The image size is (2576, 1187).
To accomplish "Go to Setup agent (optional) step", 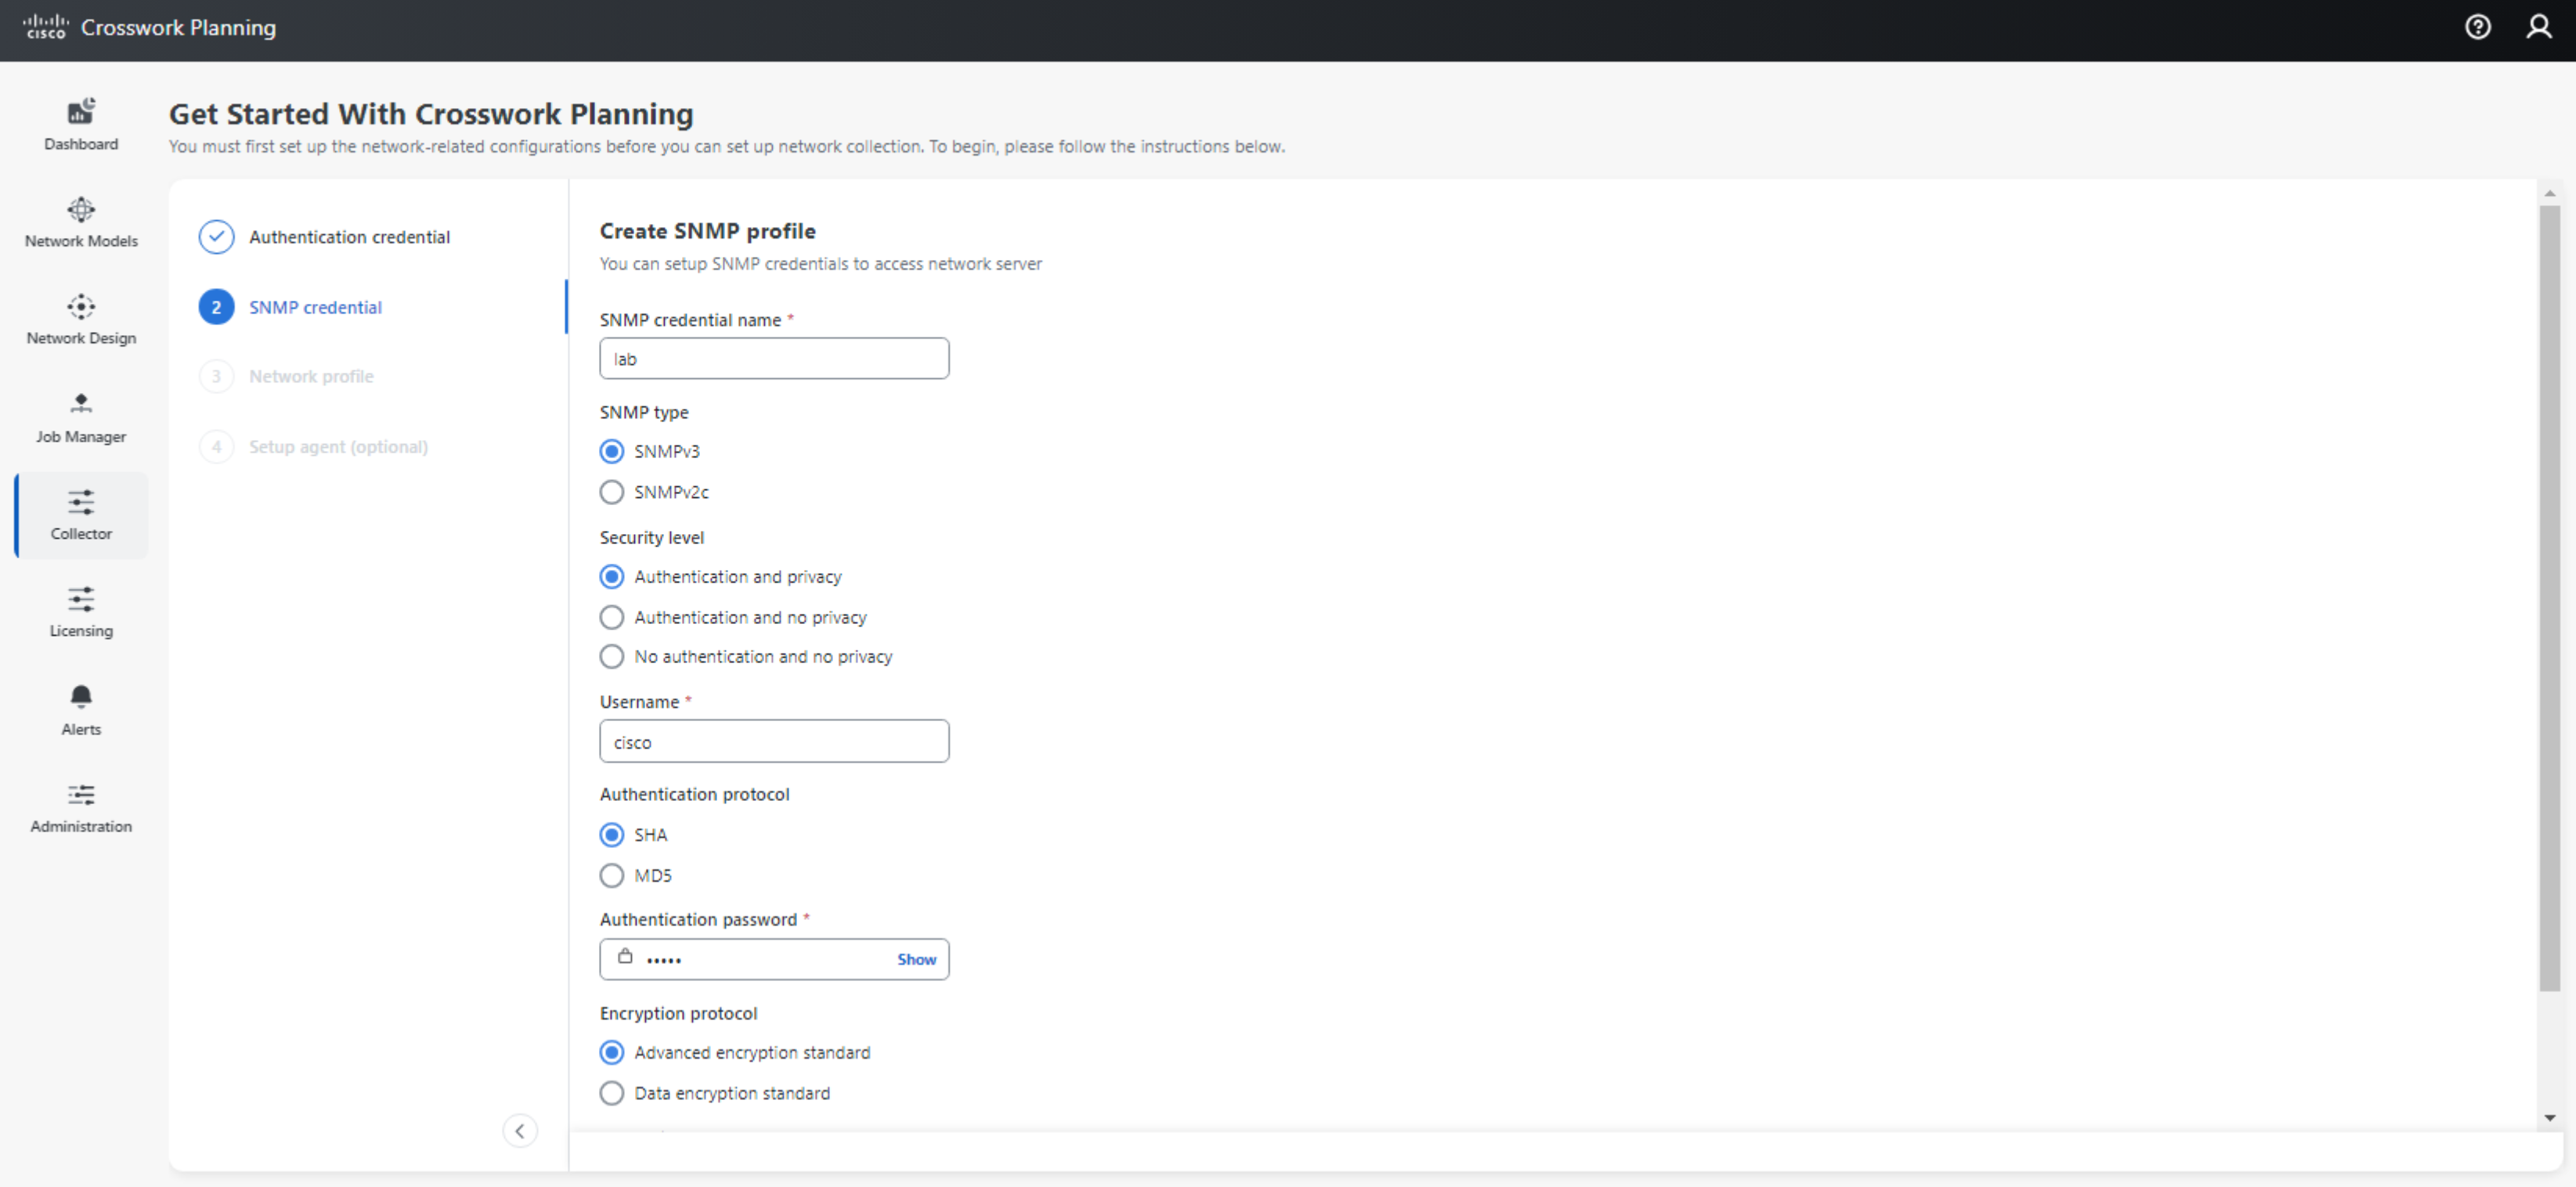I will pyautogui.click(x=338, y=446).
